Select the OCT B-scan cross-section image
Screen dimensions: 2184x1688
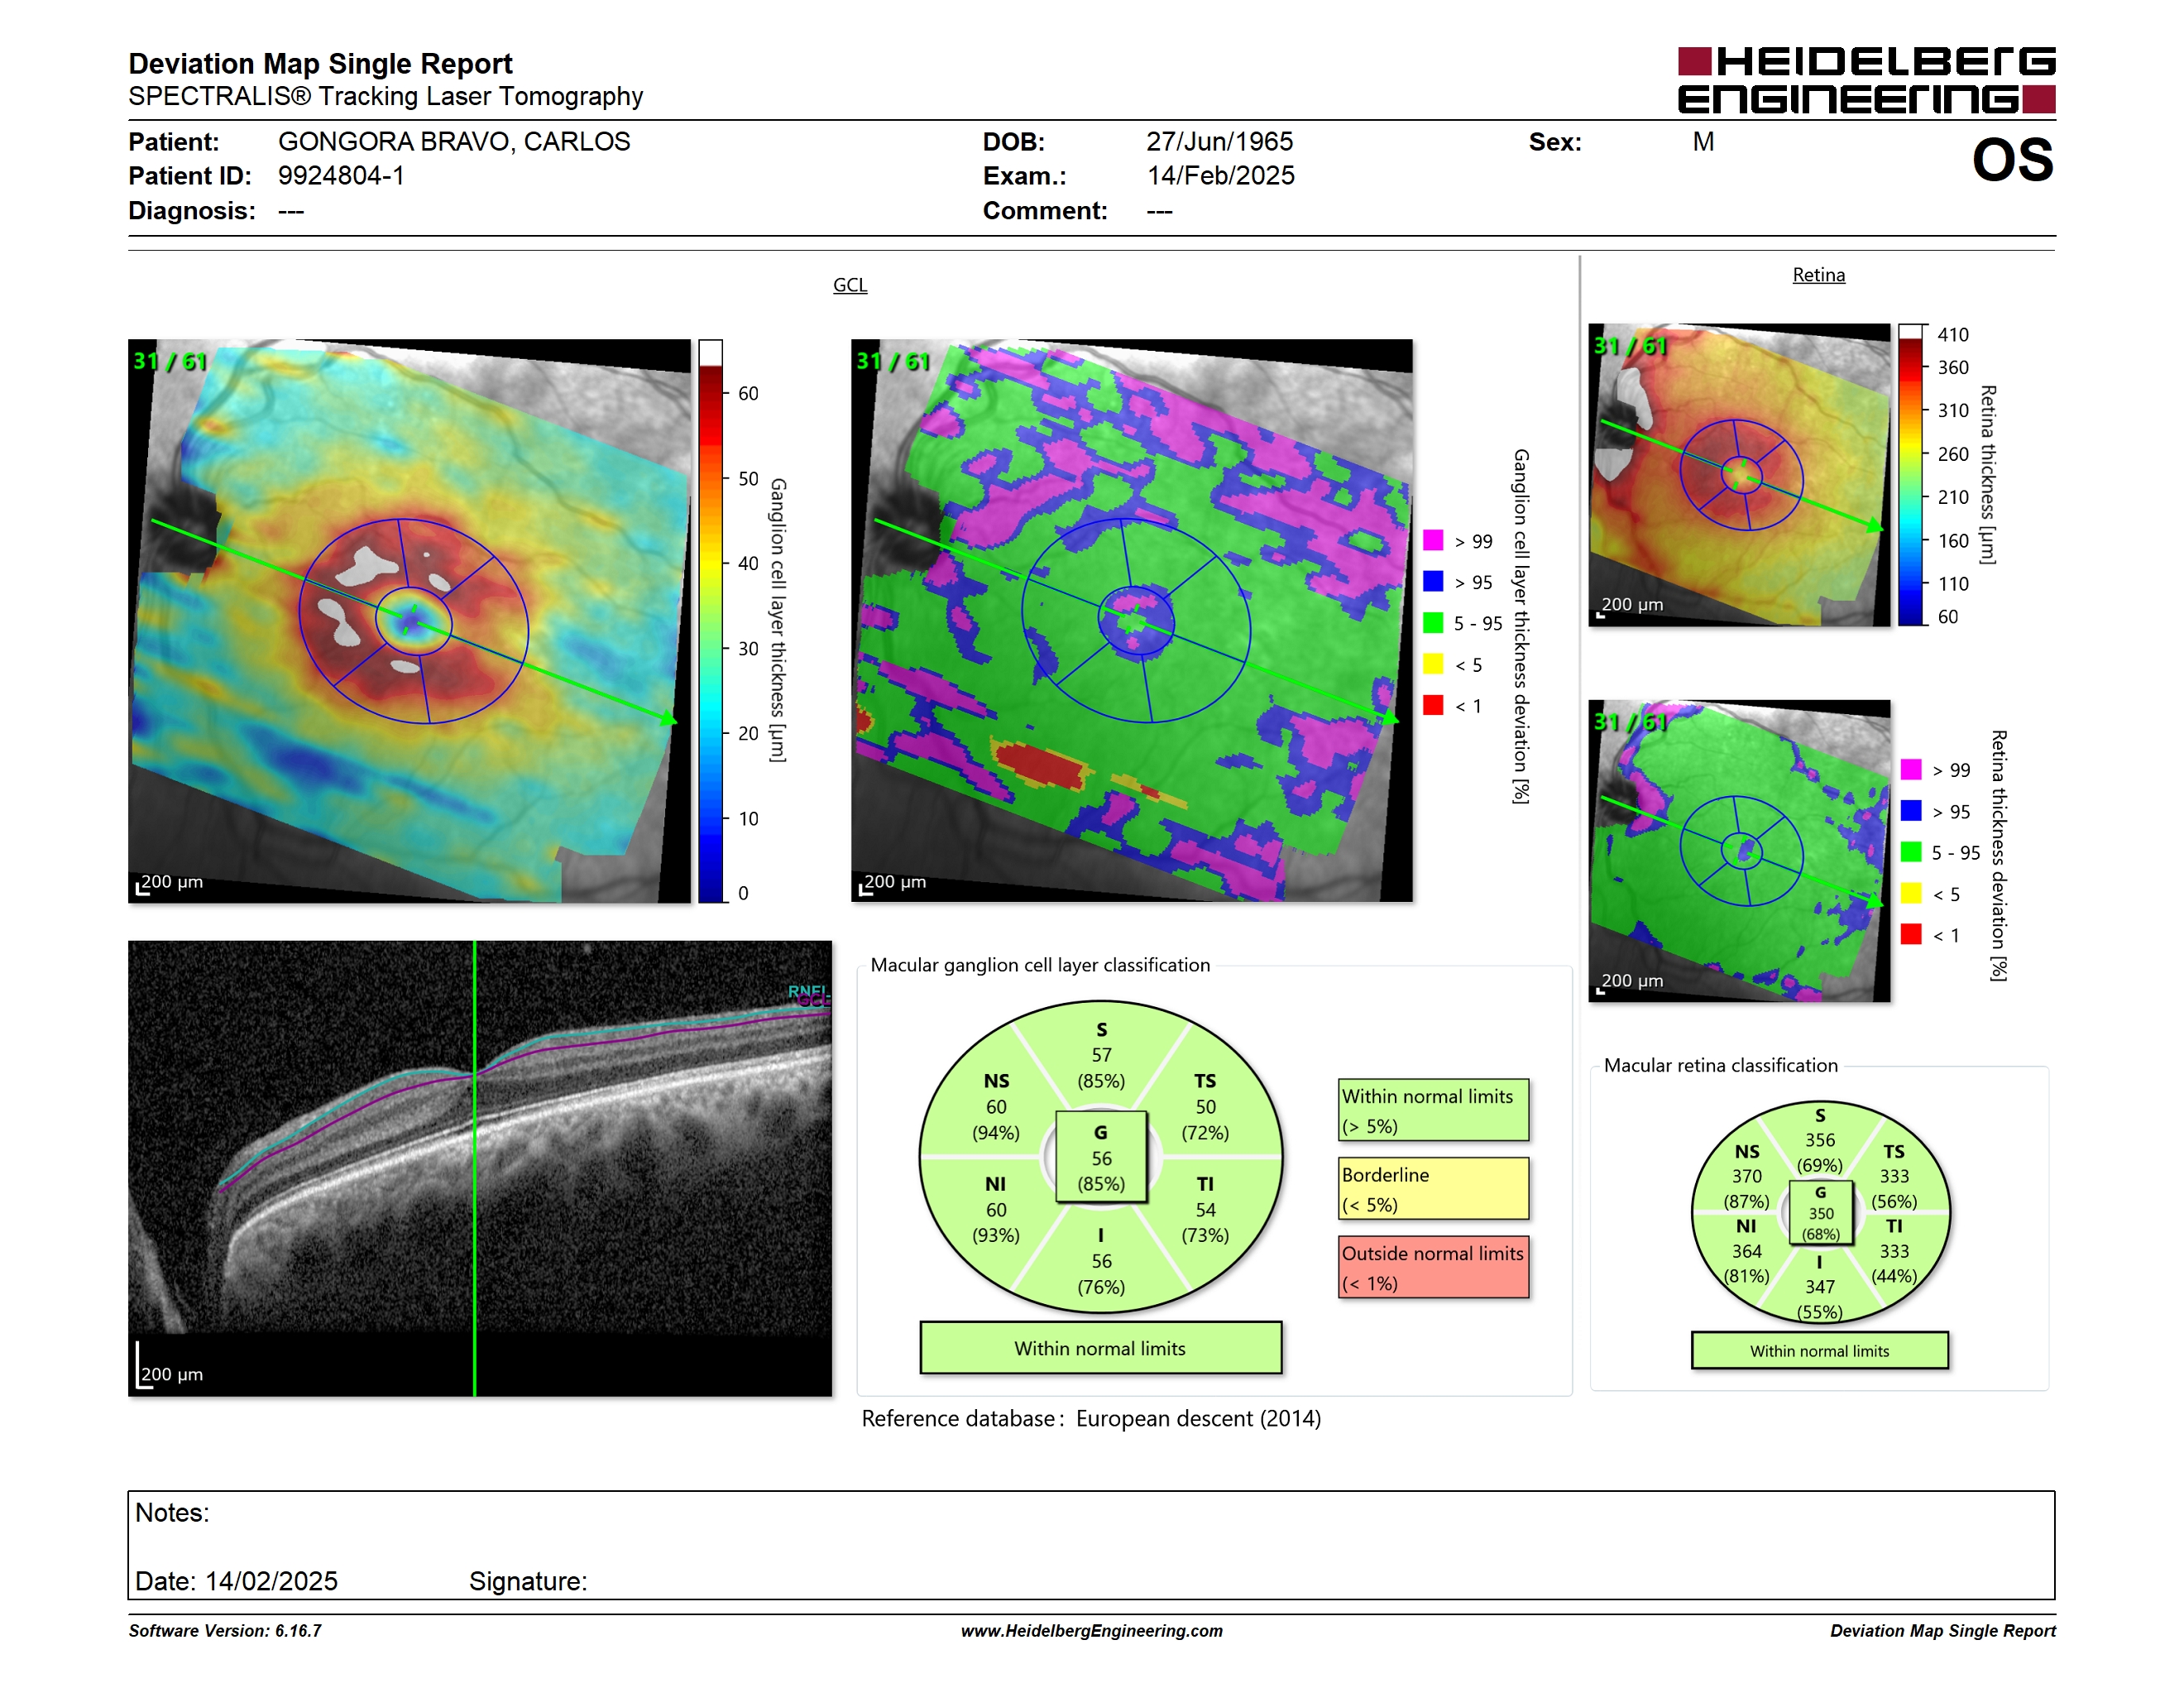point(480,1168)
